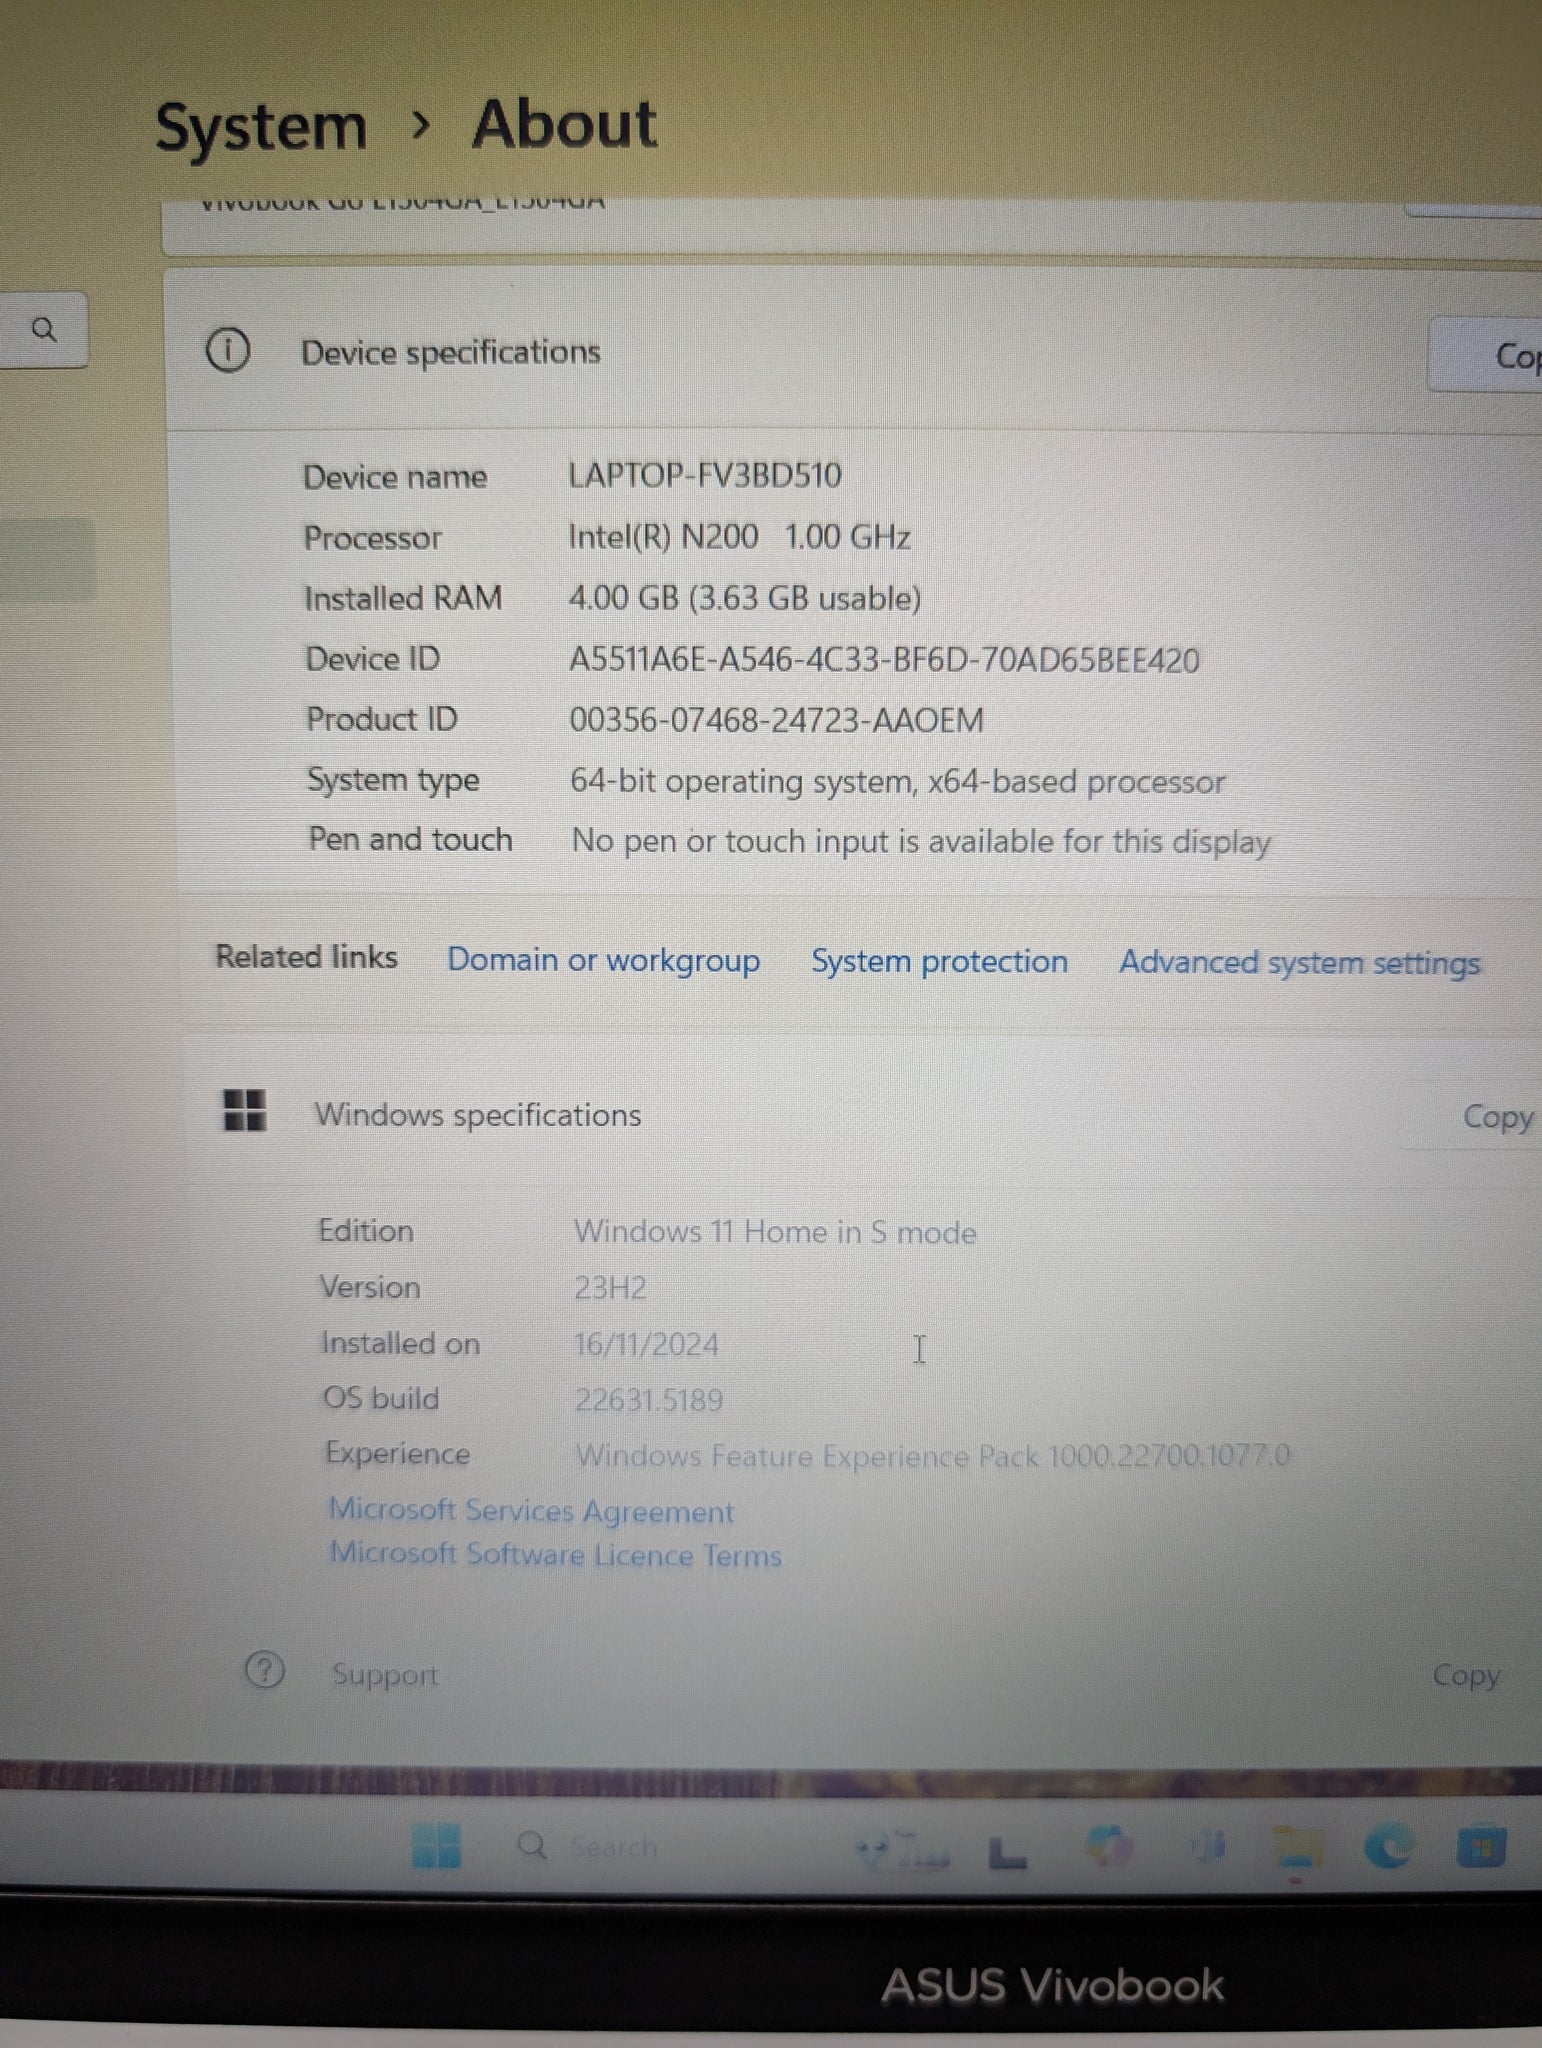Open the System protection link
The image size is (1542, 2048).
pos(939,961)
